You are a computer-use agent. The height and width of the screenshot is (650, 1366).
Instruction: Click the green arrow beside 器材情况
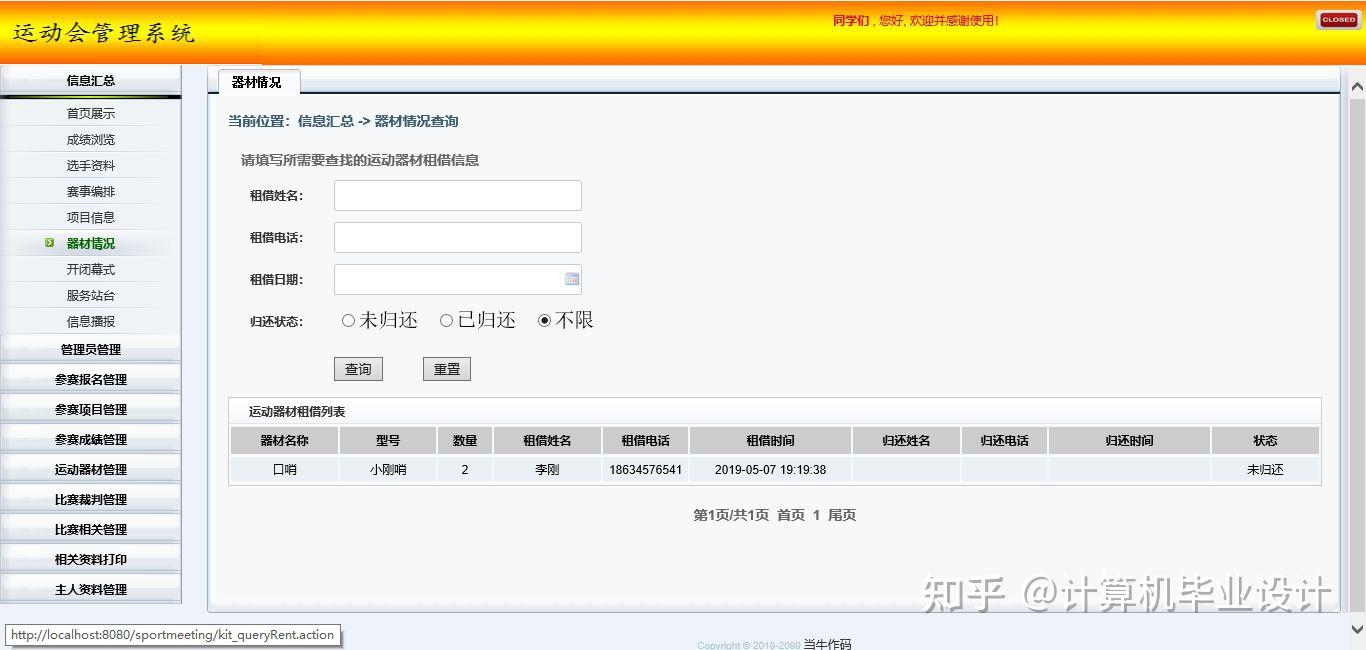(48, 243)
